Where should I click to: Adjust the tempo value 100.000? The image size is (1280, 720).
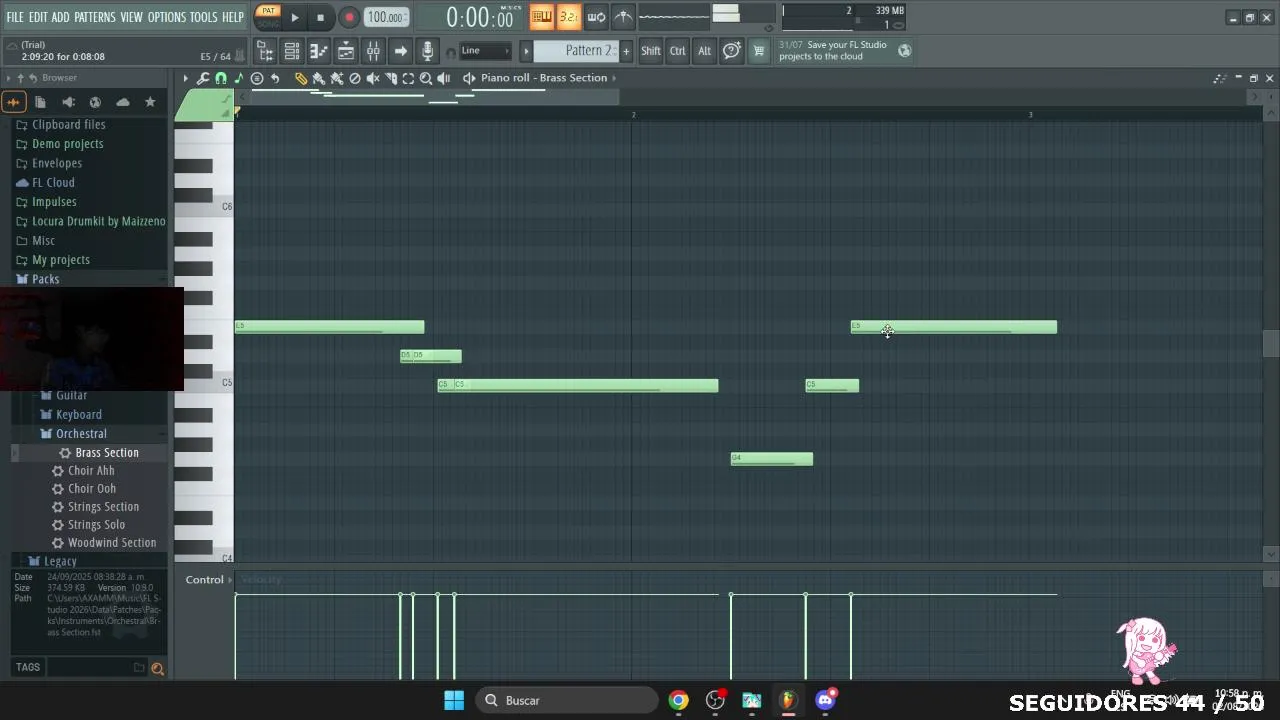385,17
